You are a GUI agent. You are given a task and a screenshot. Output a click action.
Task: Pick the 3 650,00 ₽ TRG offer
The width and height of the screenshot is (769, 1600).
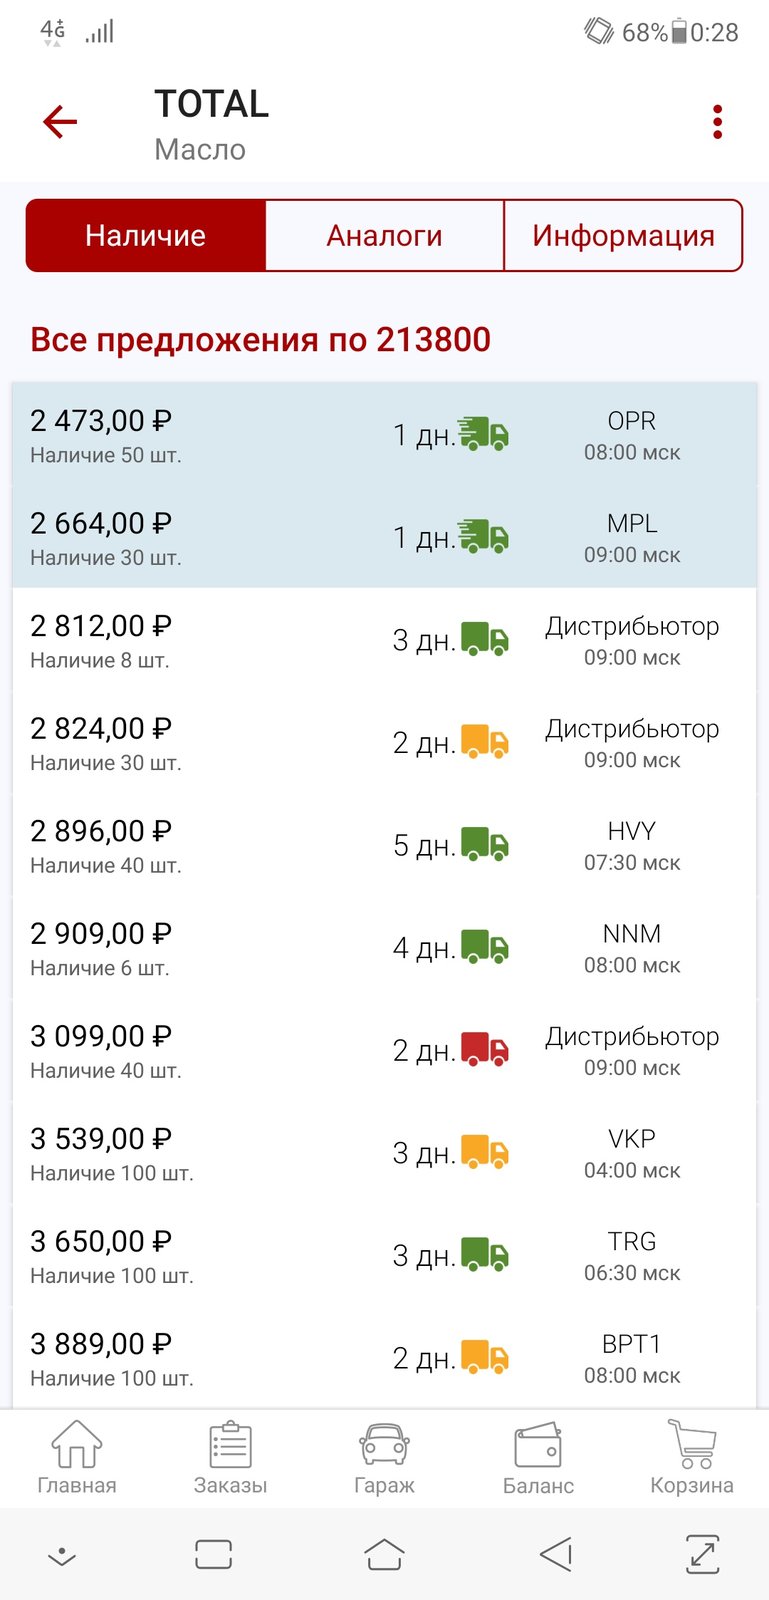(384, 1256)
